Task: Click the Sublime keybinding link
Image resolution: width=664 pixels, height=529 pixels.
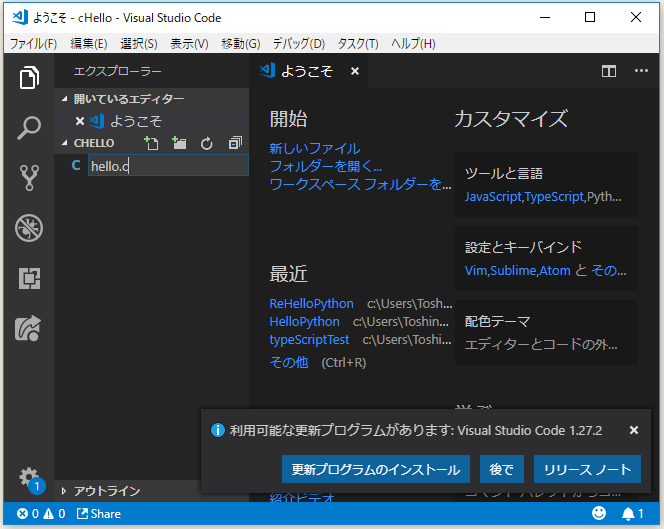Action: [513, 270]
